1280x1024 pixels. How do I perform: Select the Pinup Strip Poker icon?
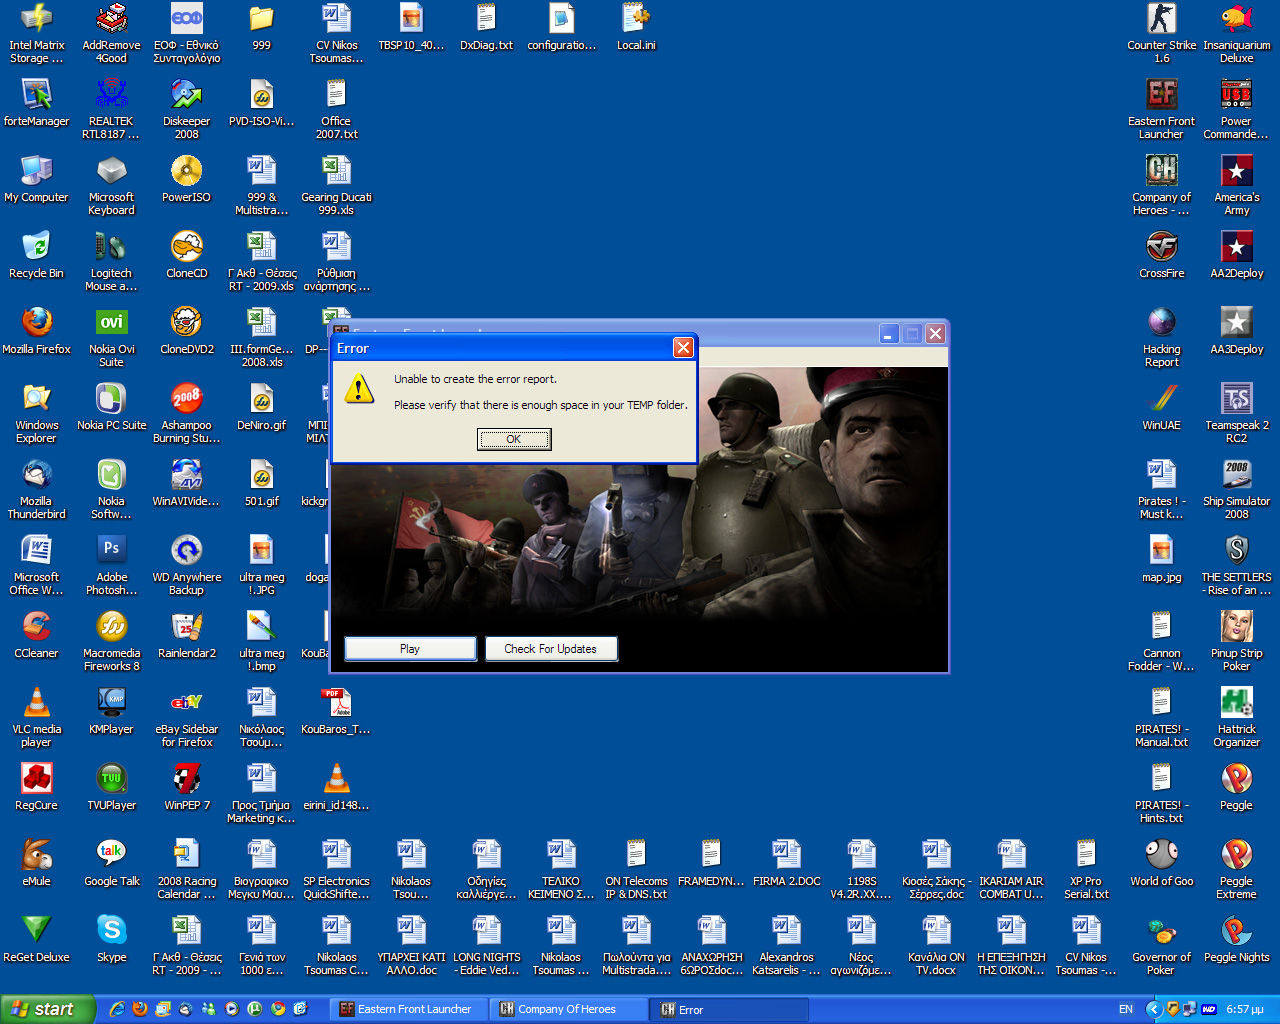(x=1237, y=641)
